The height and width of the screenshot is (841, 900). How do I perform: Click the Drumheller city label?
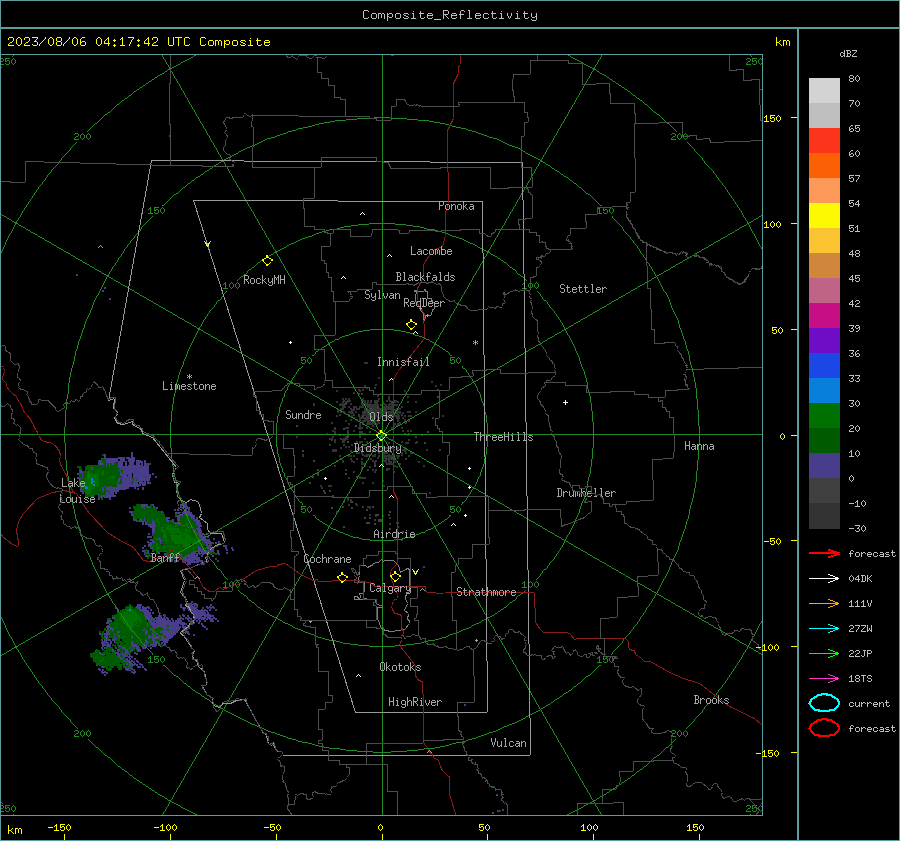[586, 493]
